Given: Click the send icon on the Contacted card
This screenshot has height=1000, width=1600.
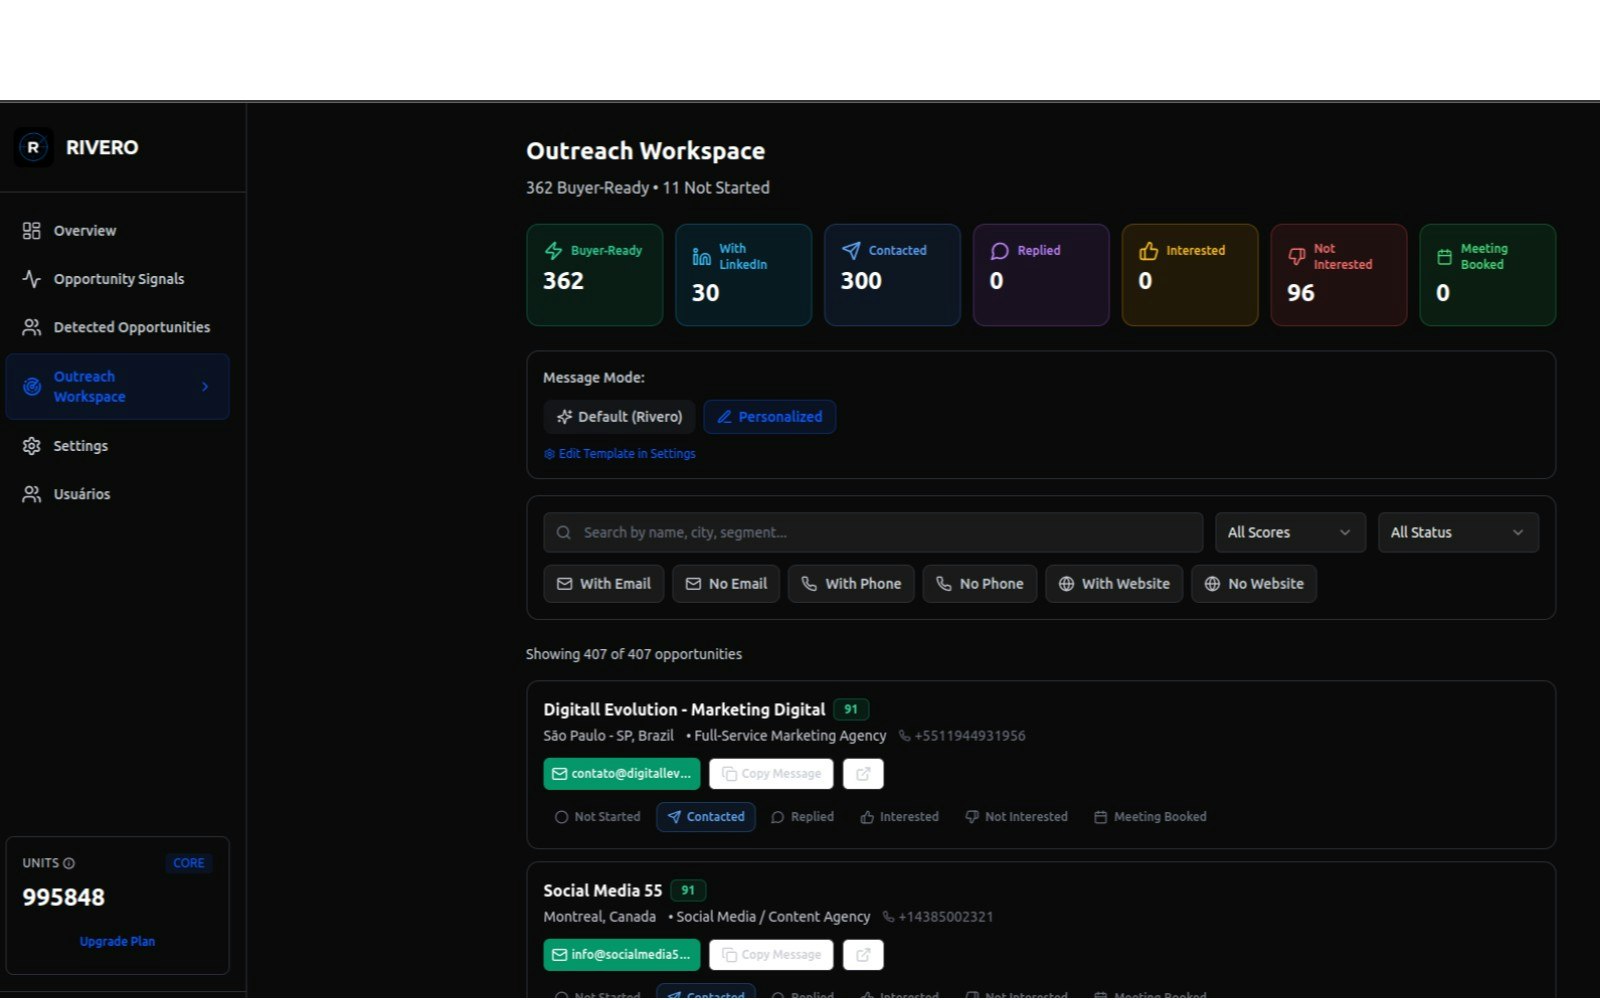Looking at the screenshot, I should tap(853, 250).
